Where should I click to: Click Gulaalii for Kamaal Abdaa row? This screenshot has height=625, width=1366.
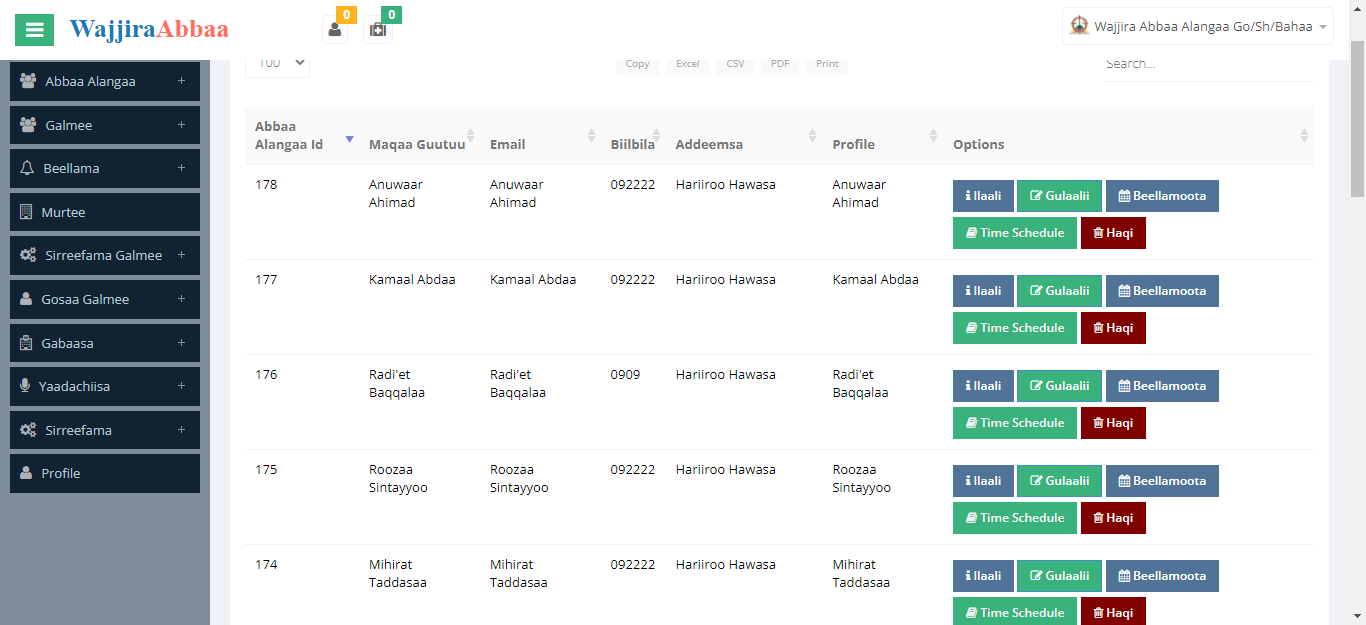1059,291
